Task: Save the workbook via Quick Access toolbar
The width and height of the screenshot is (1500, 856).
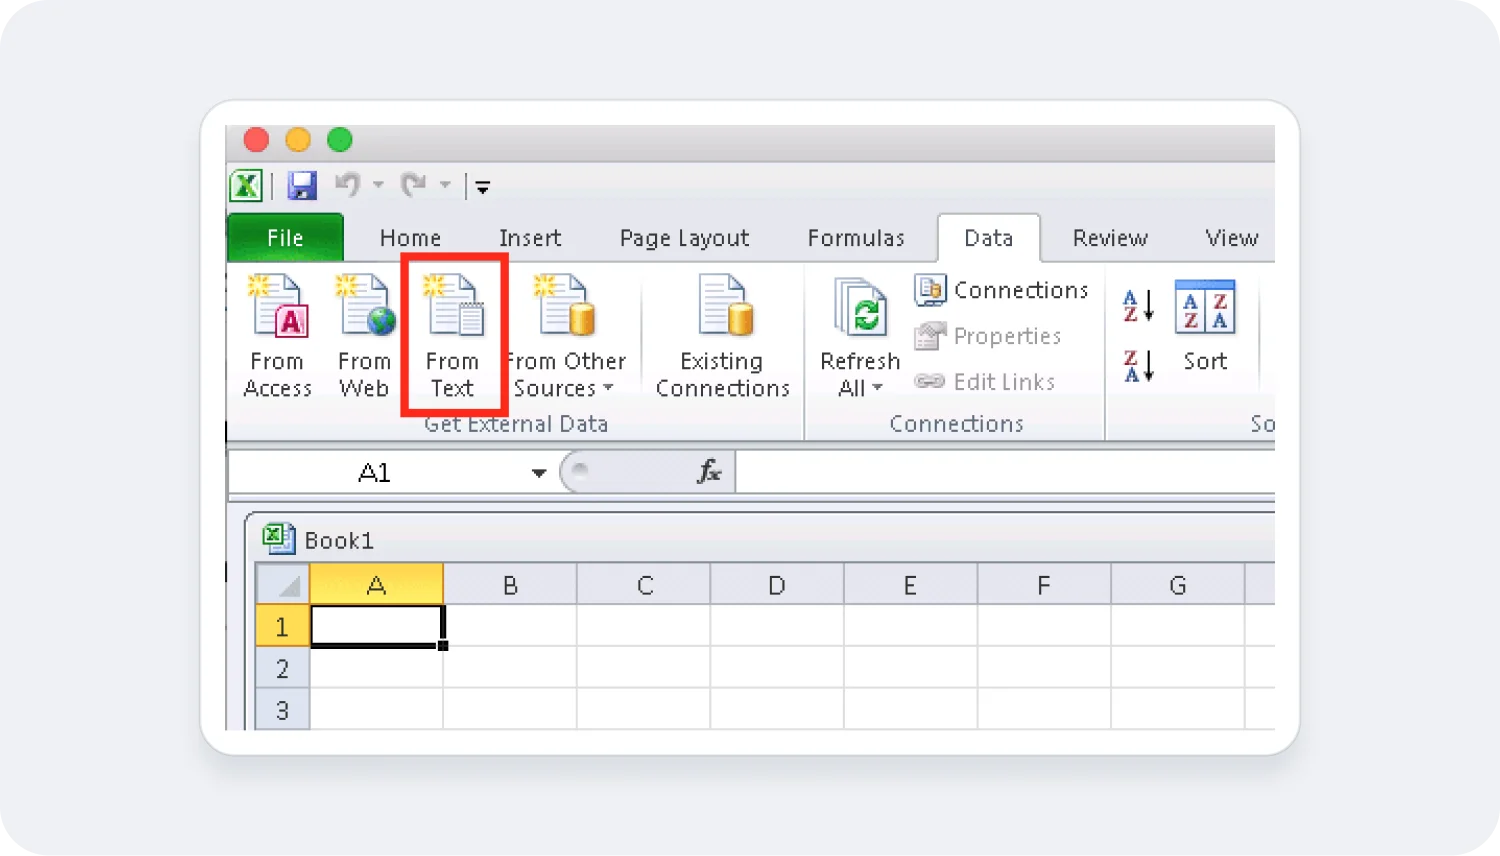Action: click(302, 185)
